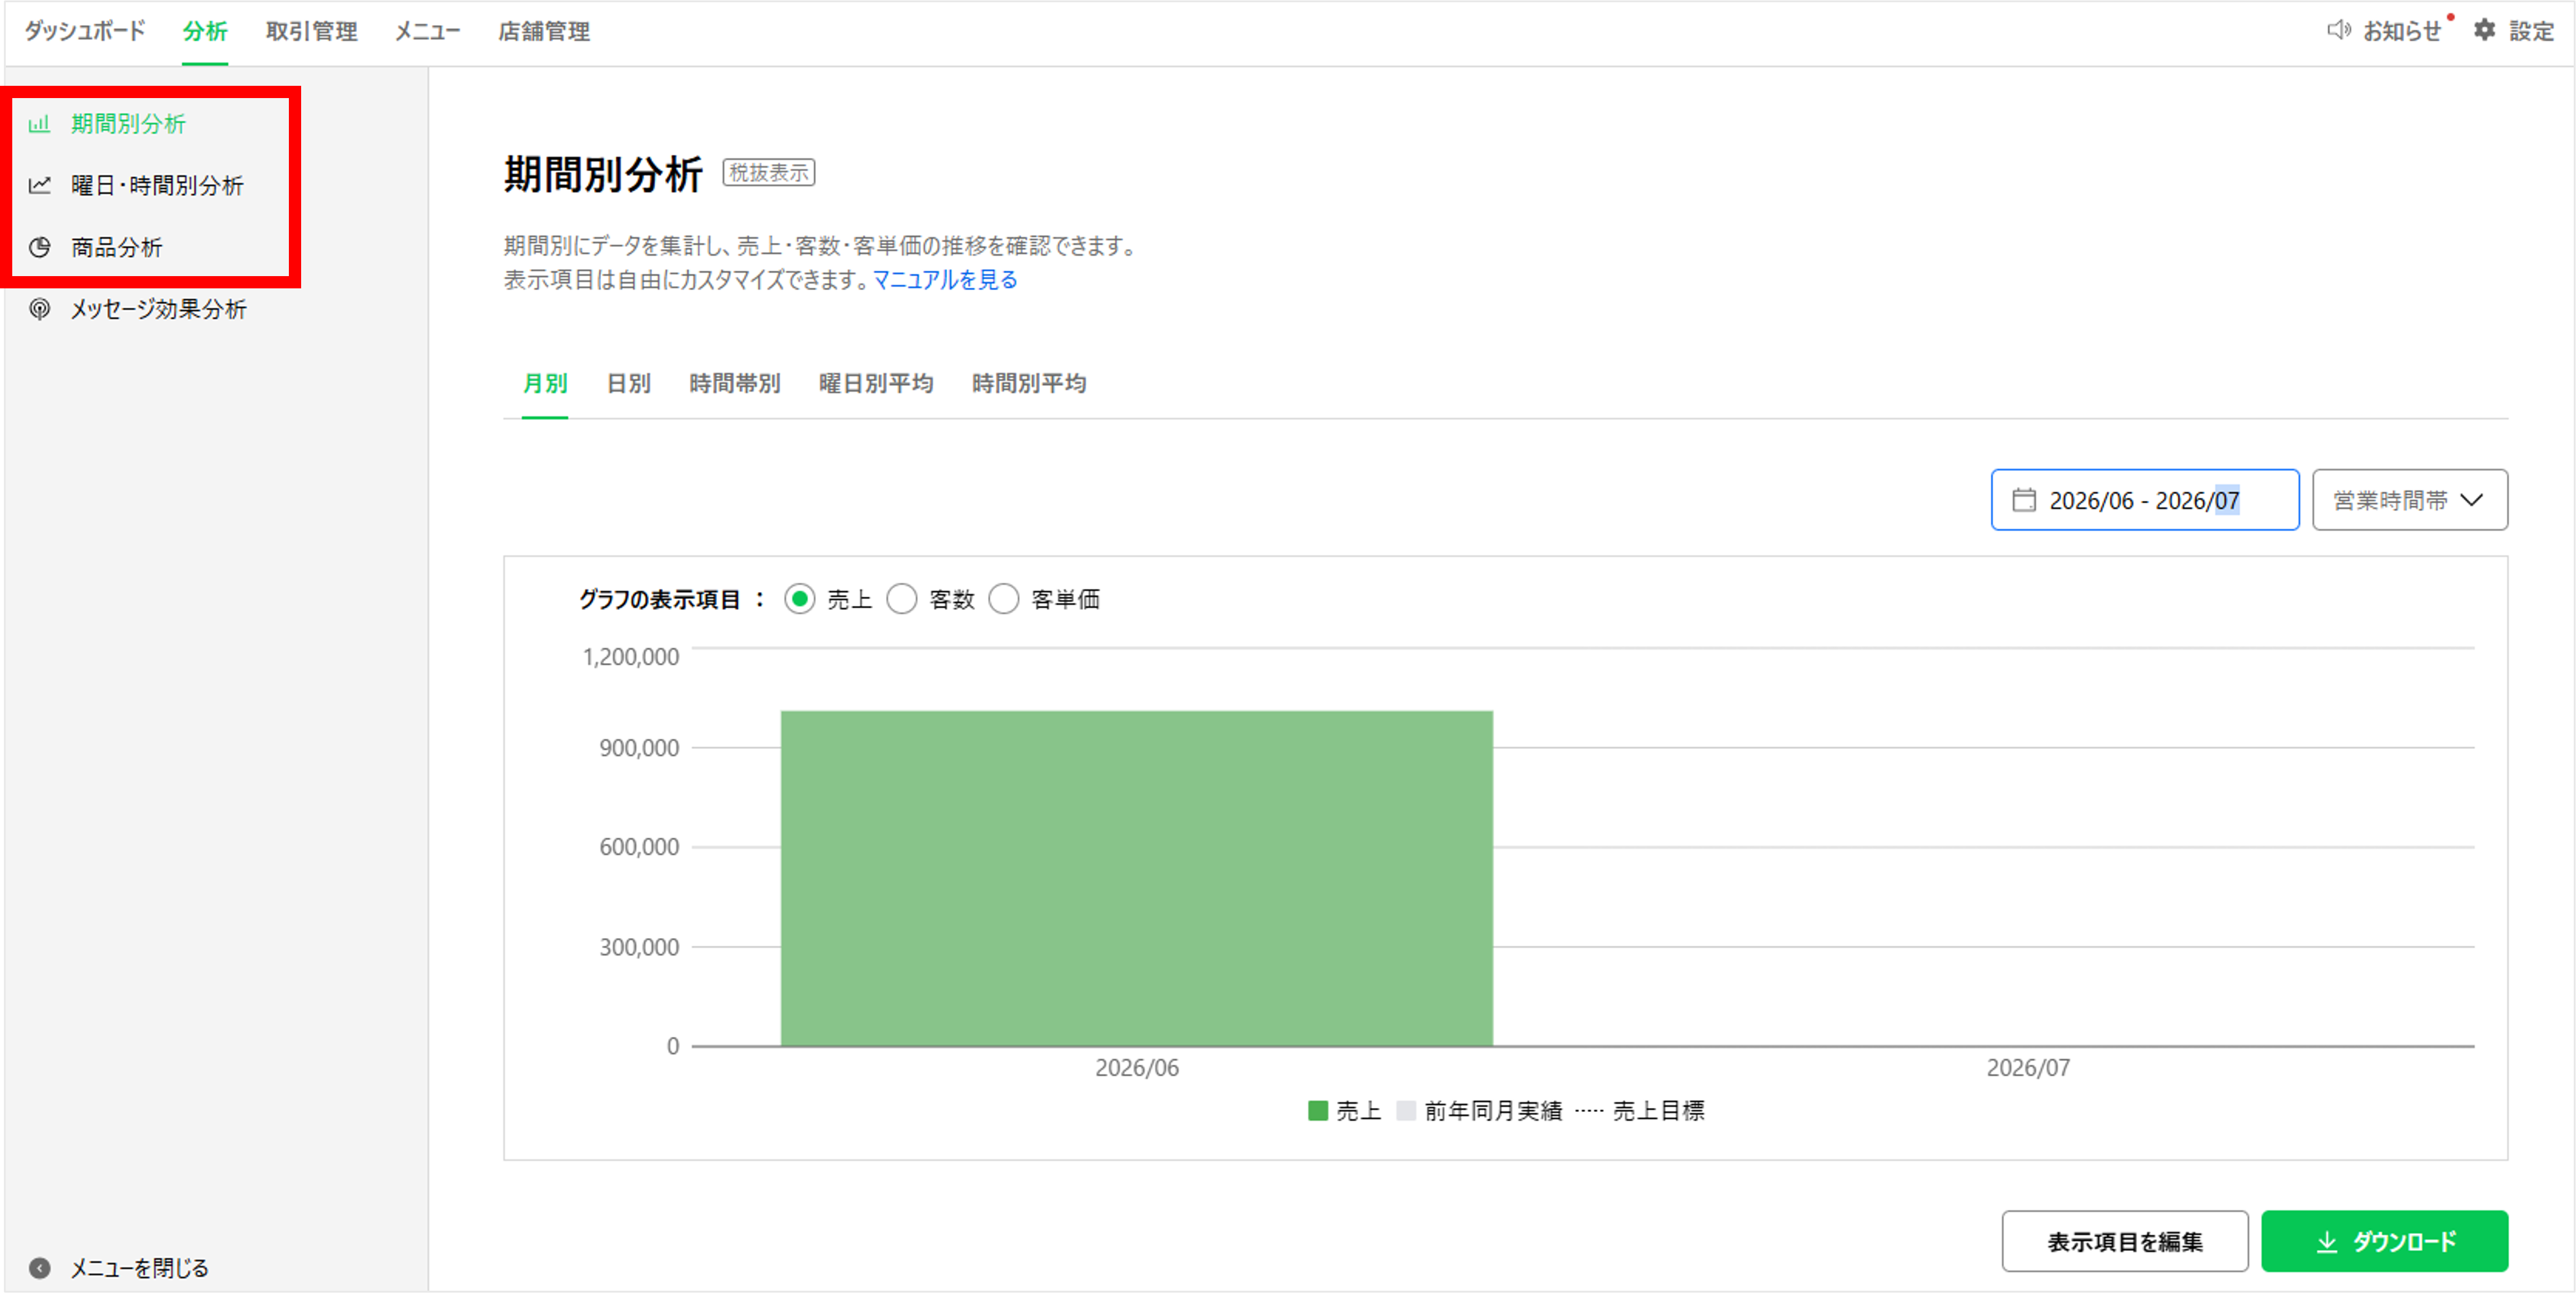The height and width of the screenshot is (1293, 2576).
Task: Click the target icon beside メッセージ効果分析
Action: [39, 309]
